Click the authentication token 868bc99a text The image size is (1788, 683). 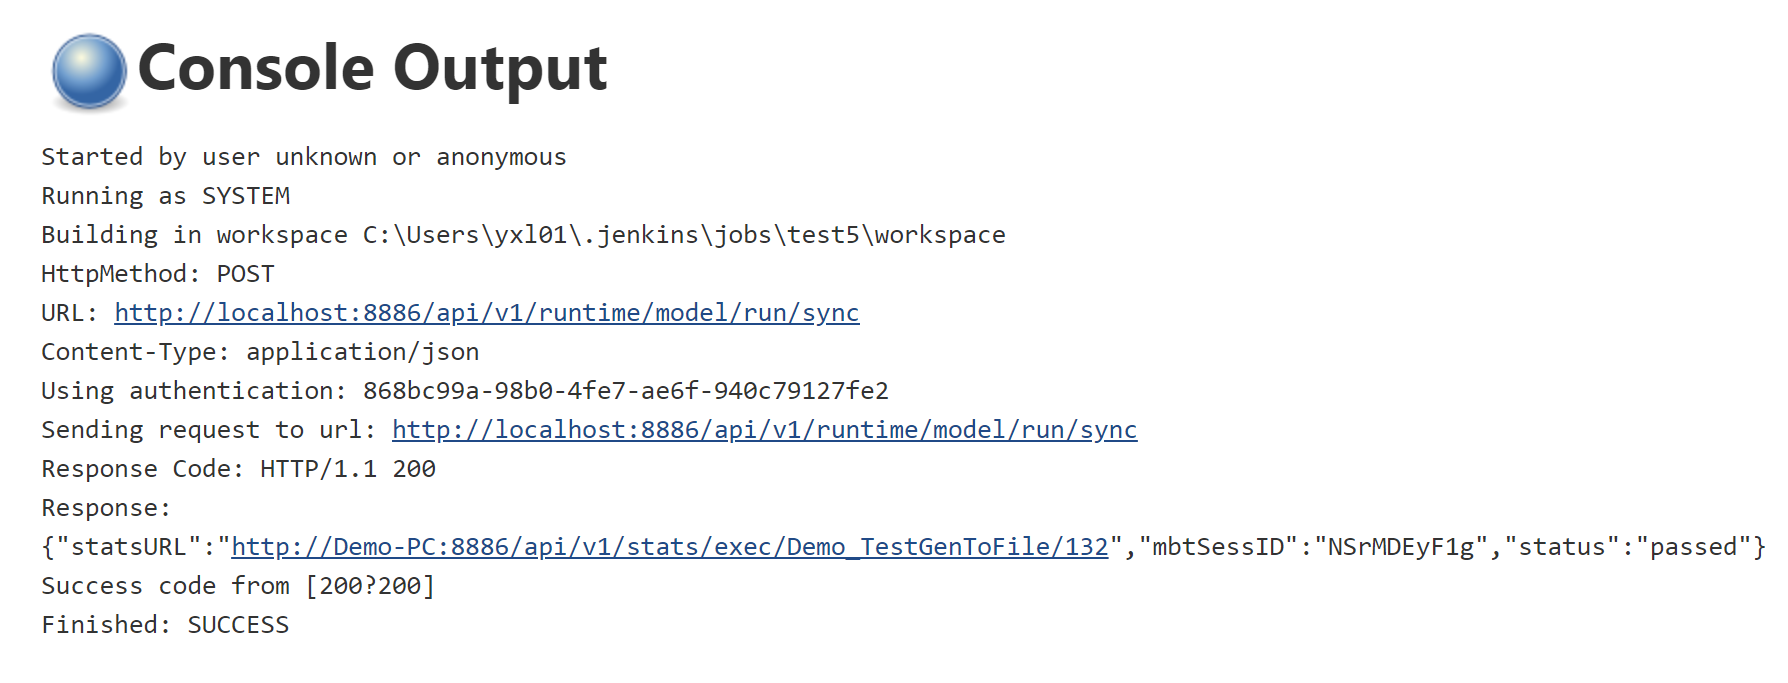coord(625,391)
